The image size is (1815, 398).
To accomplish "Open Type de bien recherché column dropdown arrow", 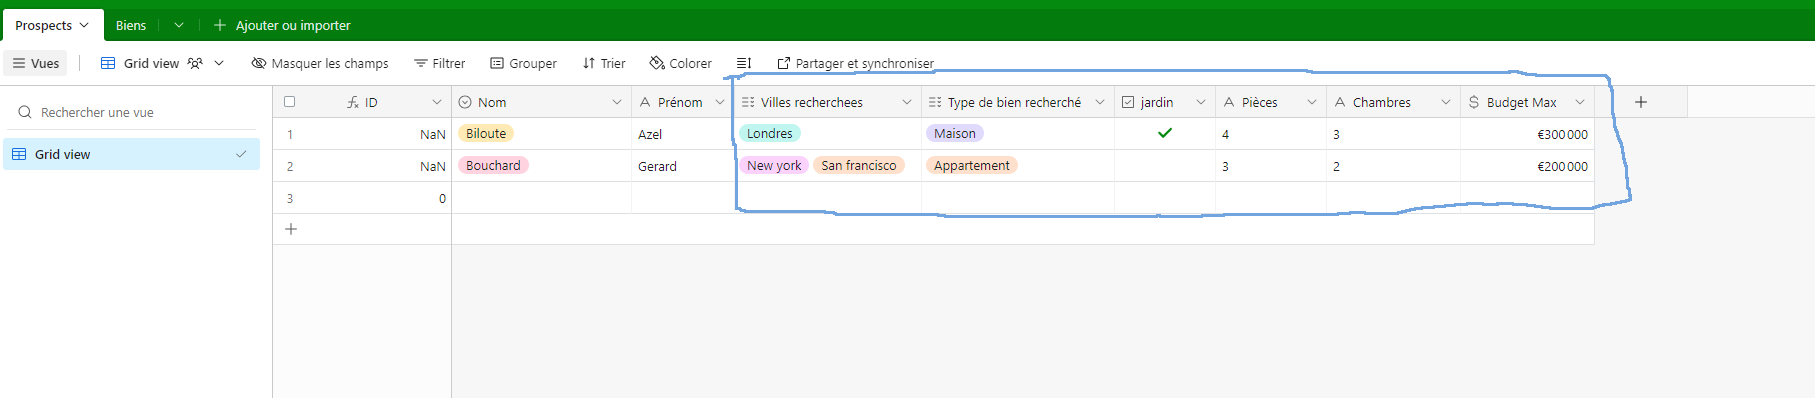I will (1100, 102).
